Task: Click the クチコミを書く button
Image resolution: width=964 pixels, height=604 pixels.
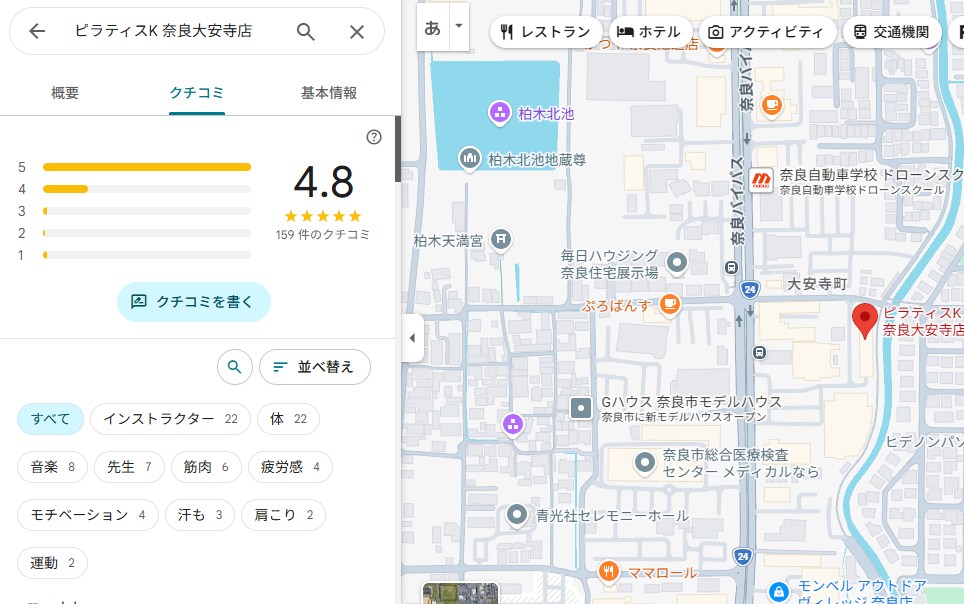Action: (x=193, y=301)
